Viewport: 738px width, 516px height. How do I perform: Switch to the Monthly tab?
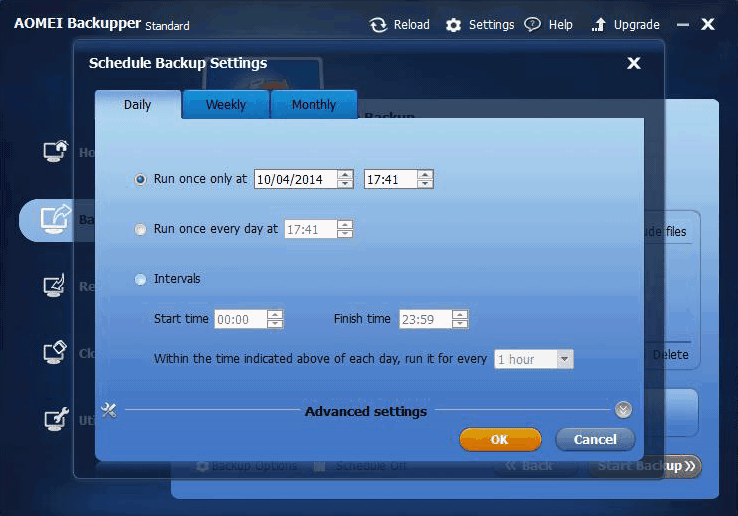point(314,105)
